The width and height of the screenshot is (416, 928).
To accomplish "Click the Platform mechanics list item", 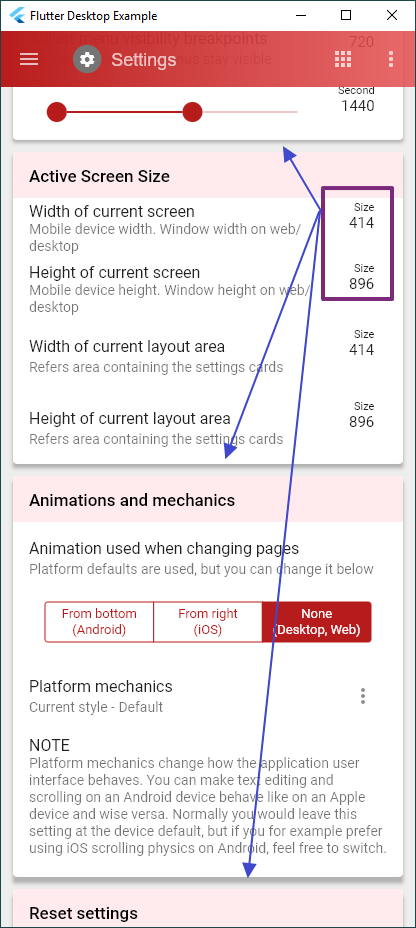I will (x=208, y=696).
